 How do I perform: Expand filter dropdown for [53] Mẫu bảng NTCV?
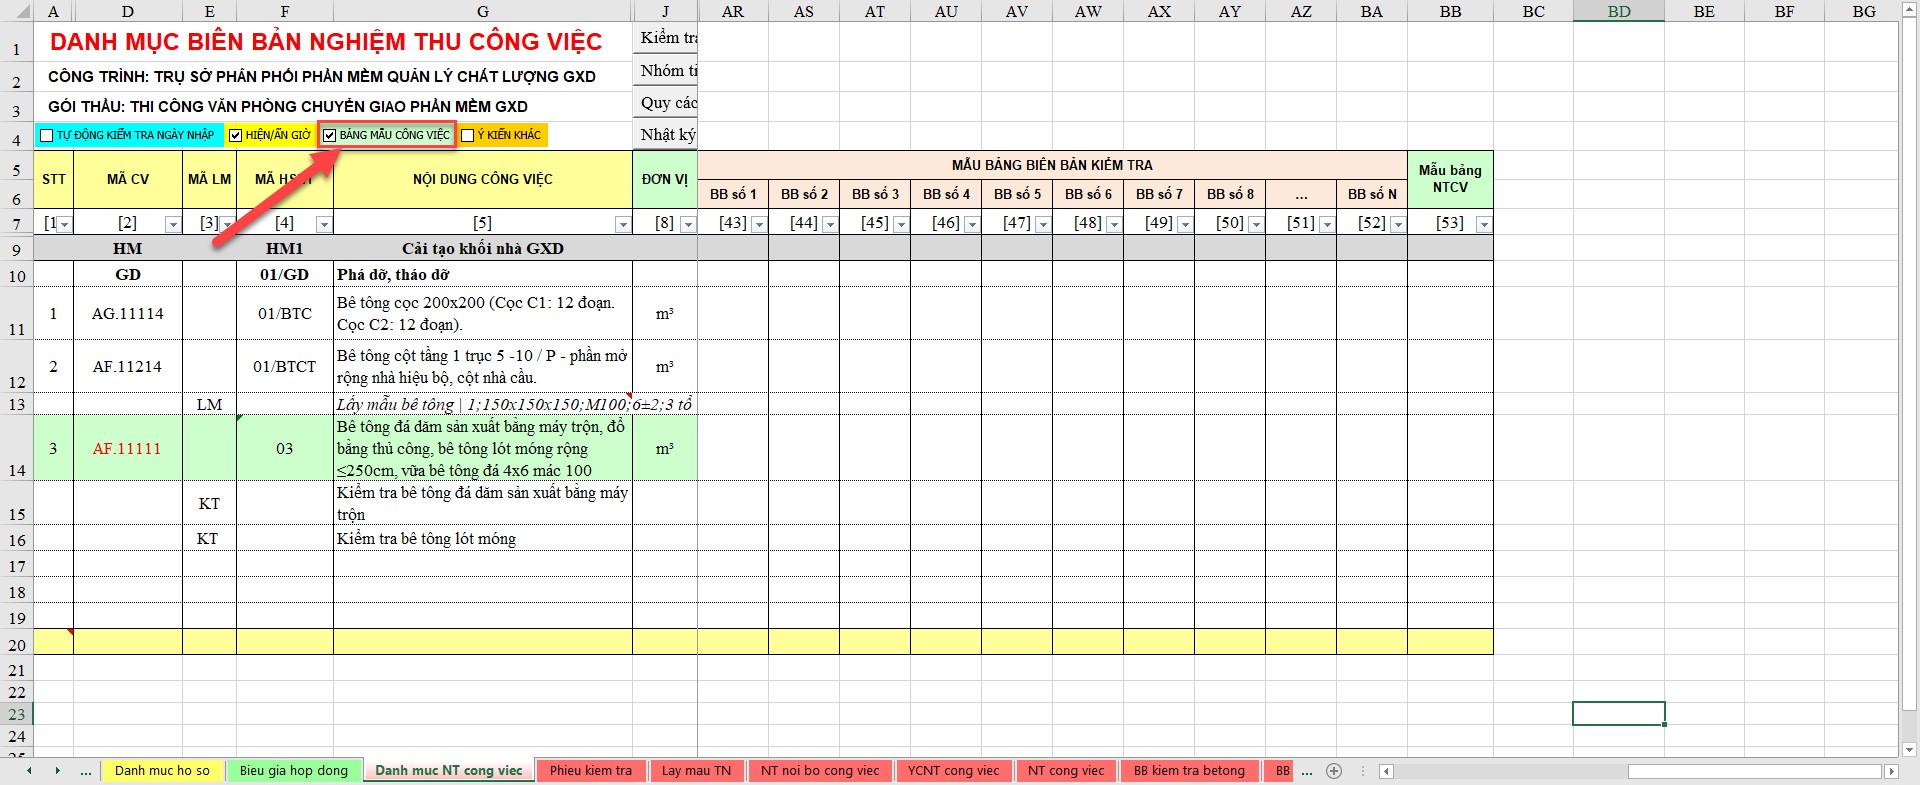pyautogui.click(x=1483, y=225)
